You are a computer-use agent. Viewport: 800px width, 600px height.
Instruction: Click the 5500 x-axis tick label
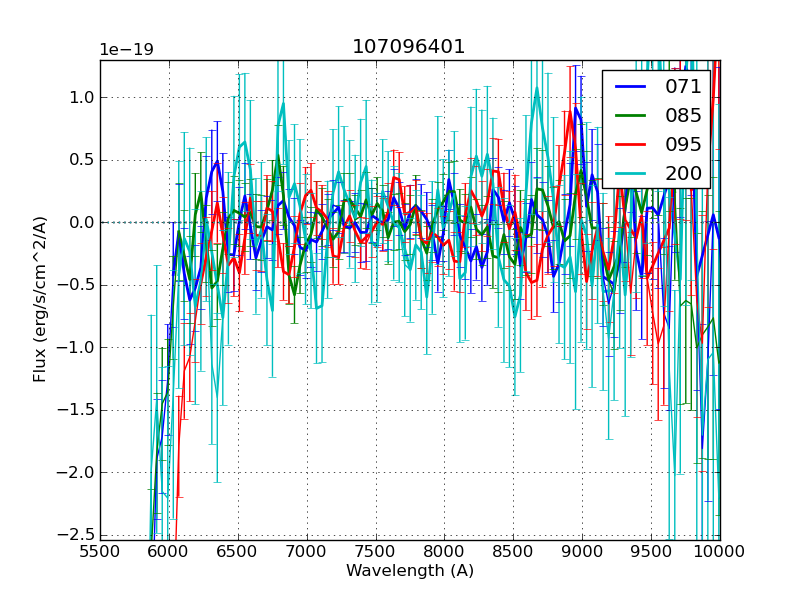[100, 550]
